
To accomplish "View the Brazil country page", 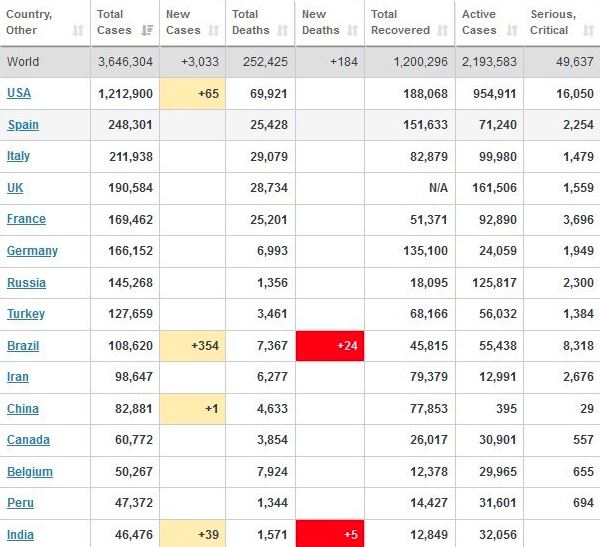I will tap(22, 346).
